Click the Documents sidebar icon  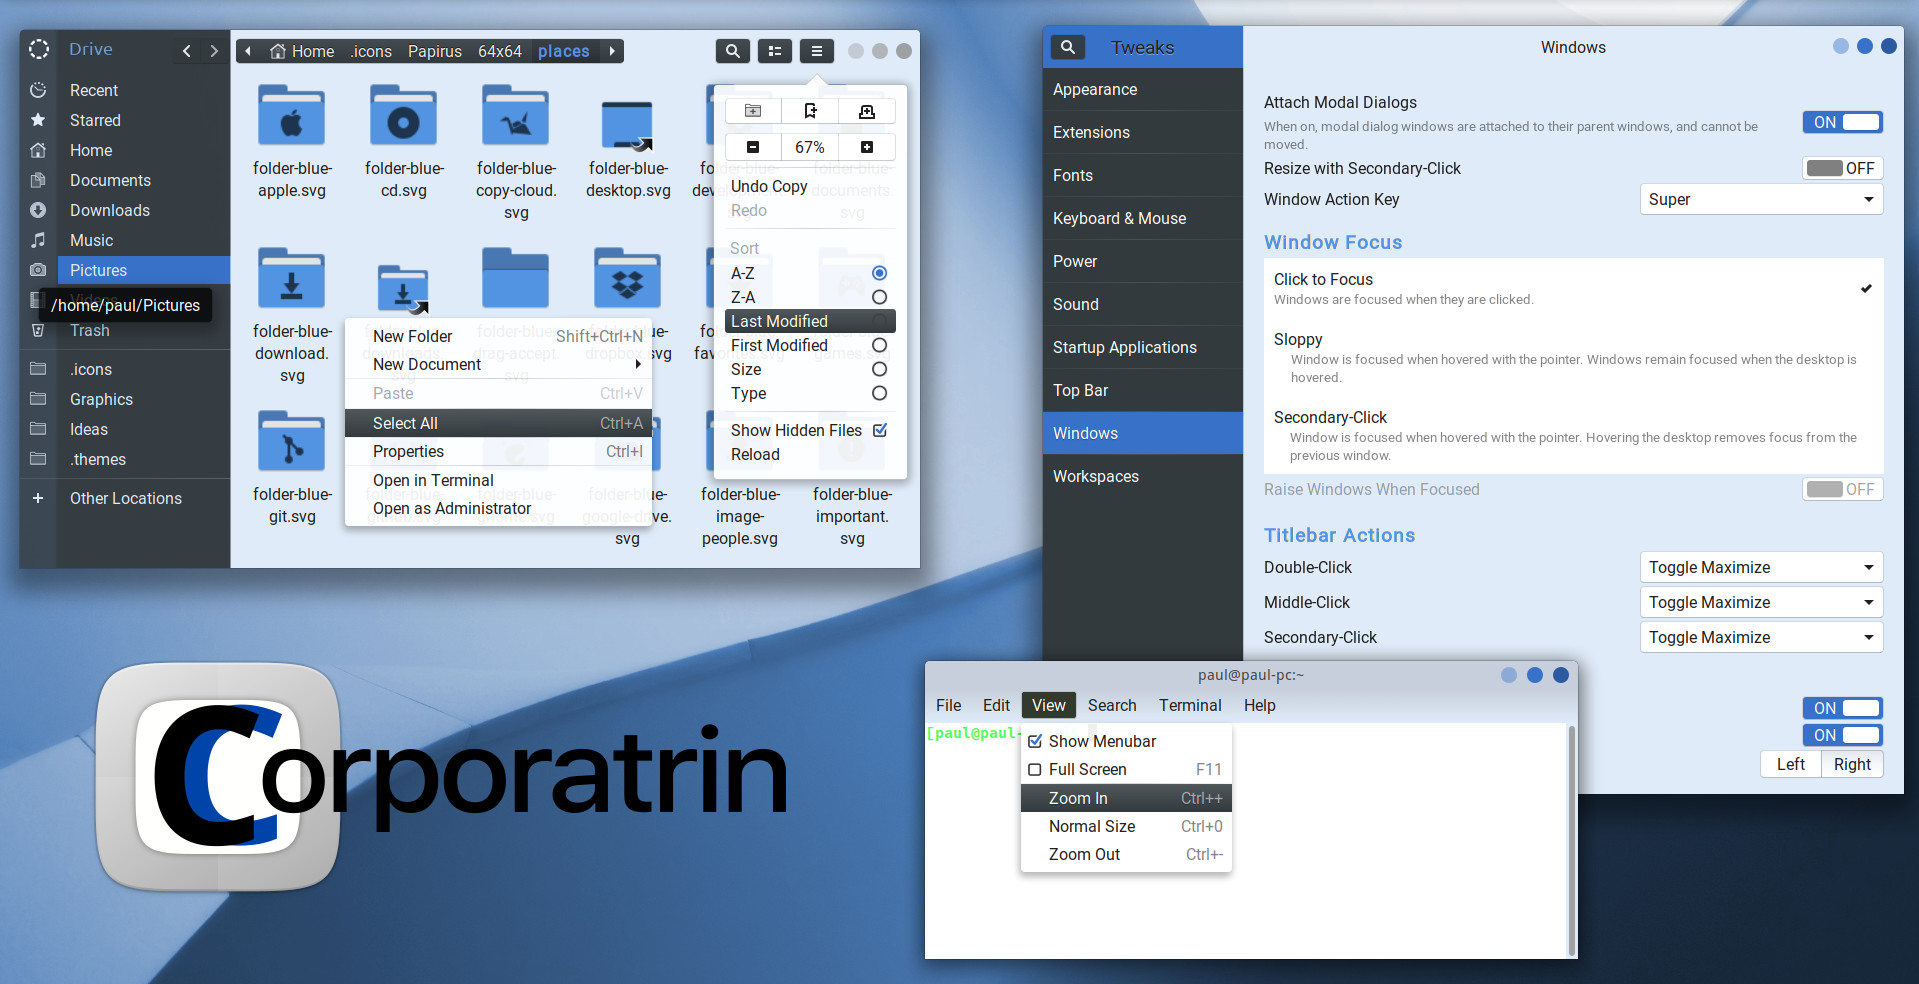(x=38, y=180)
